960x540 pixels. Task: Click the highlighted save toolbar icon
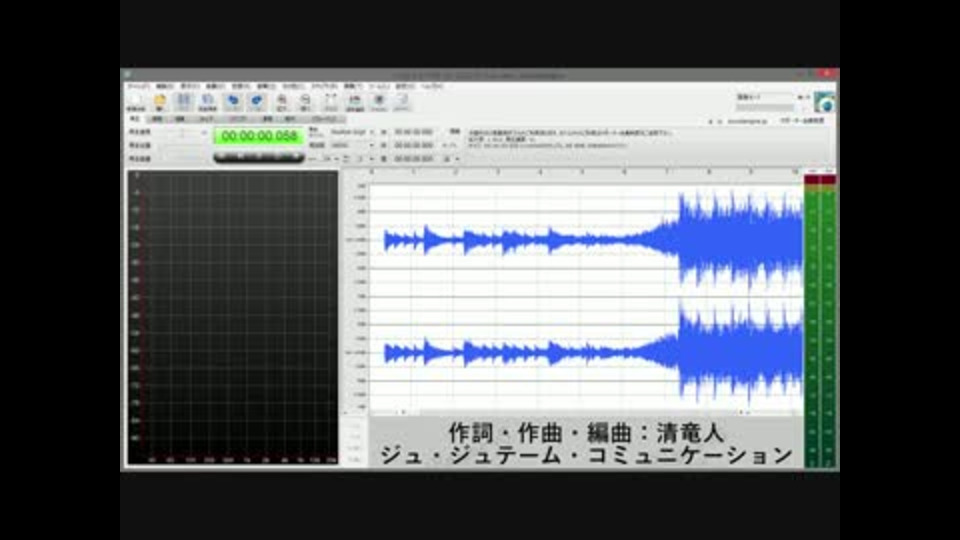point(184,102)
